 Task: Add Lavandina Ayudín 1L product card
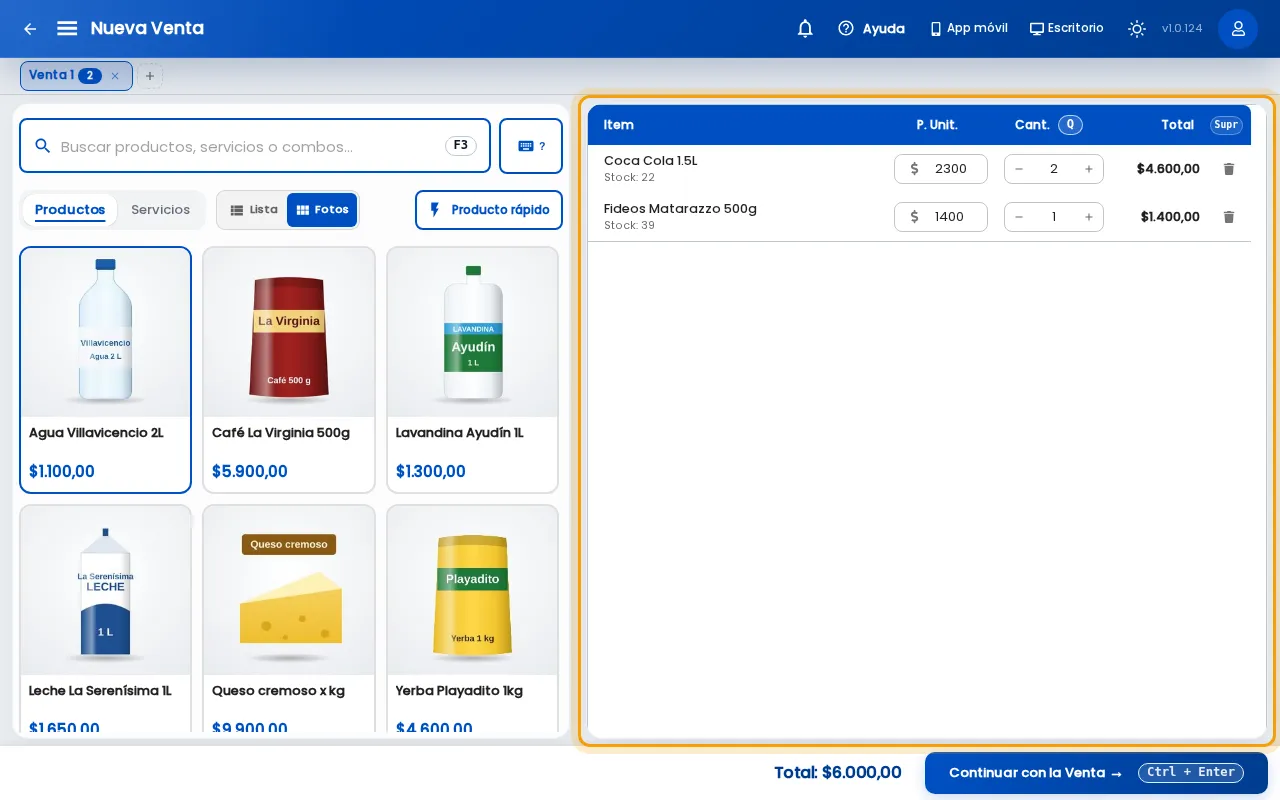473,370
